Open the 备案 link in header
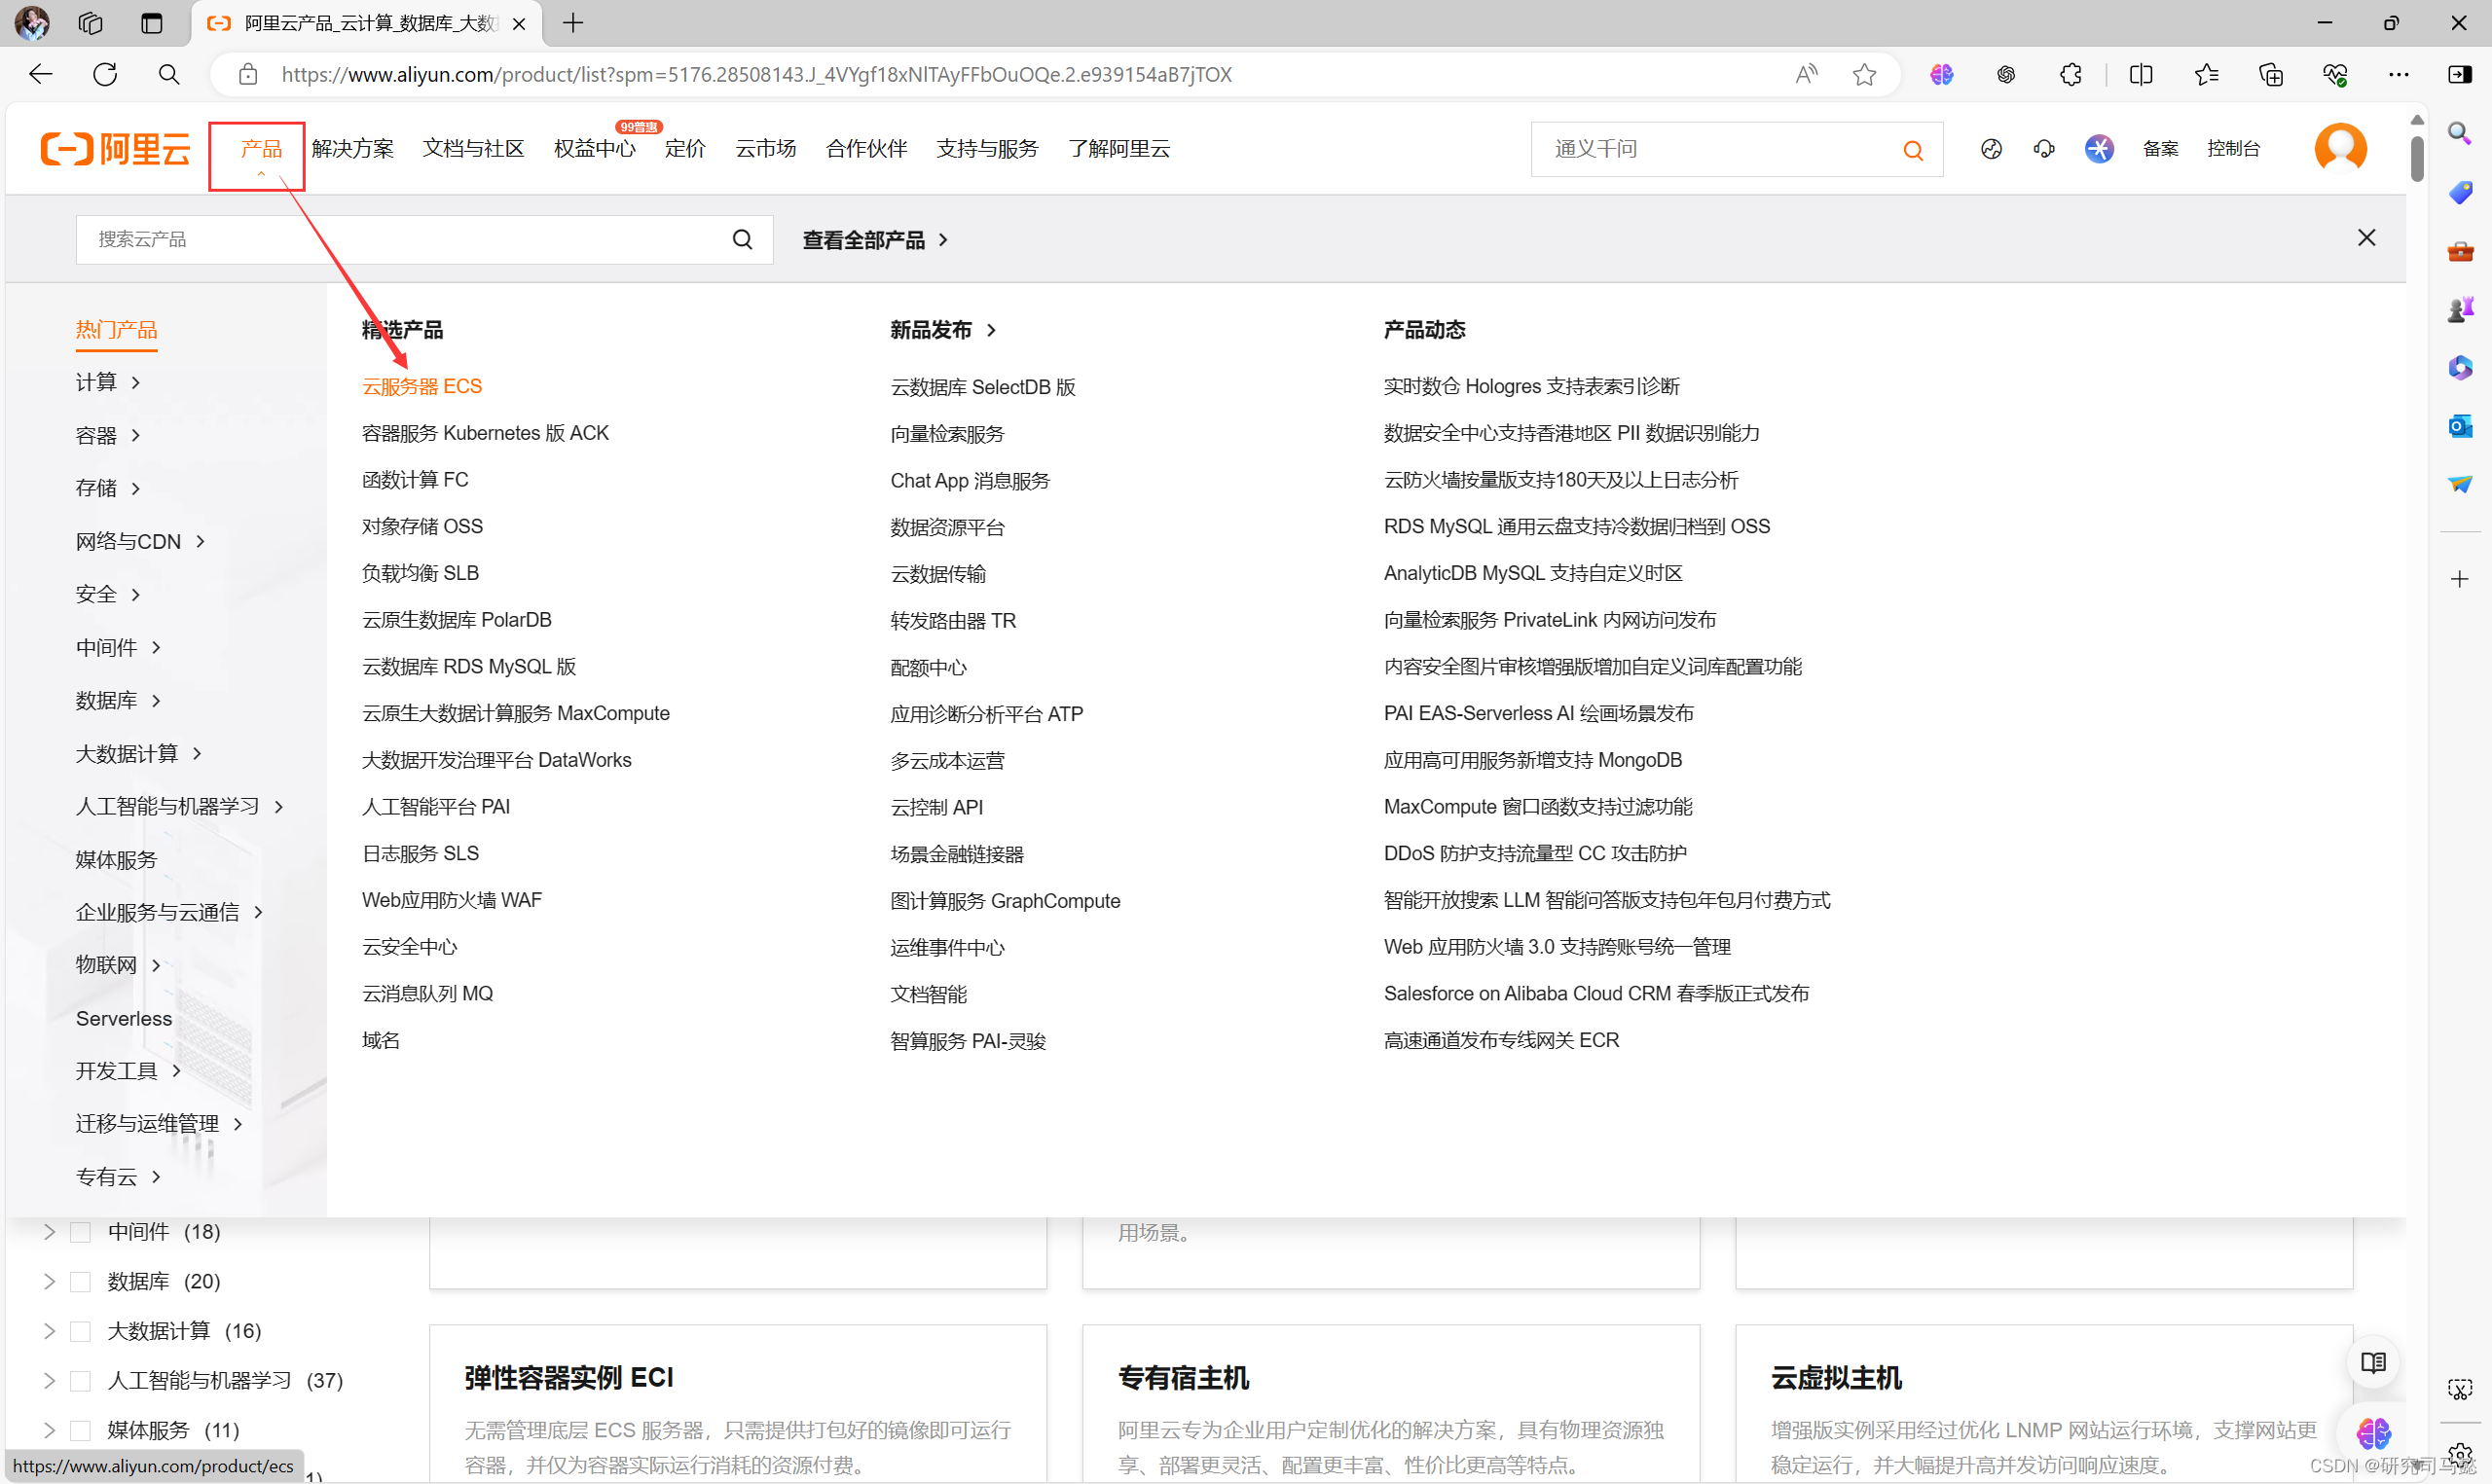The width and height of the screenshot is (2492, 1484). tap(2160, 149)
